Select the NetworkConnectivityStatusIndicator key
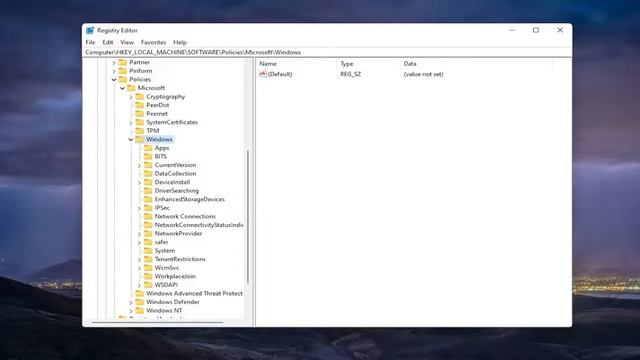Viewport: 640px width, 360px height. pos(198,225)
